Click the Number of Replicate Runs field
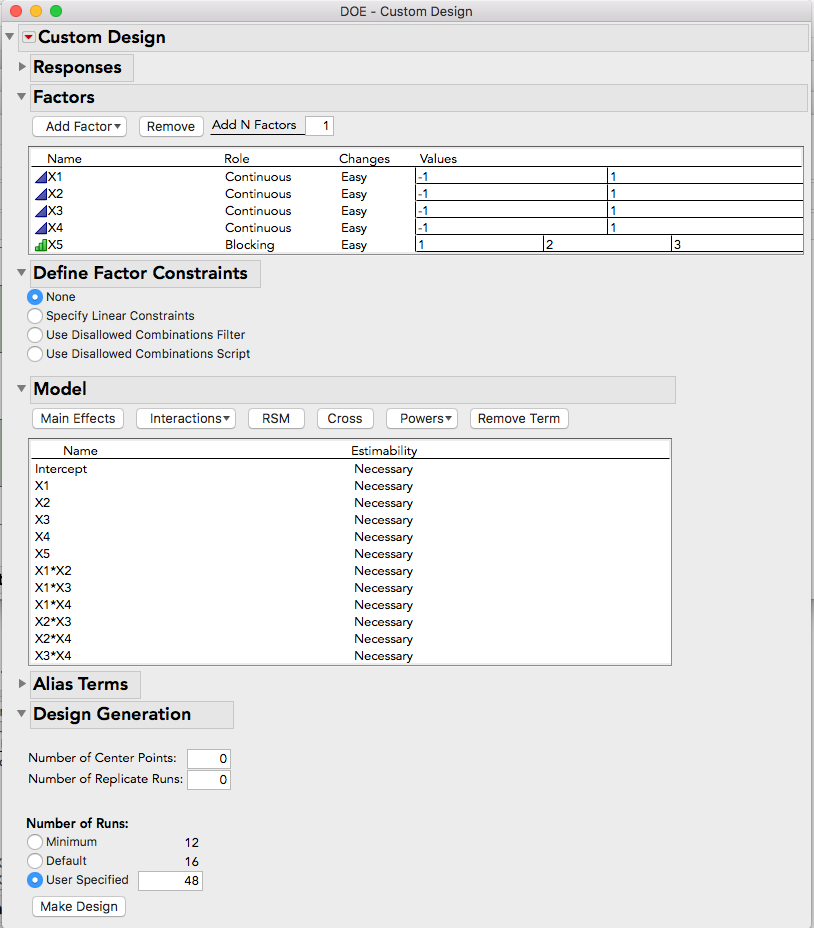 [x=209, y=779]
